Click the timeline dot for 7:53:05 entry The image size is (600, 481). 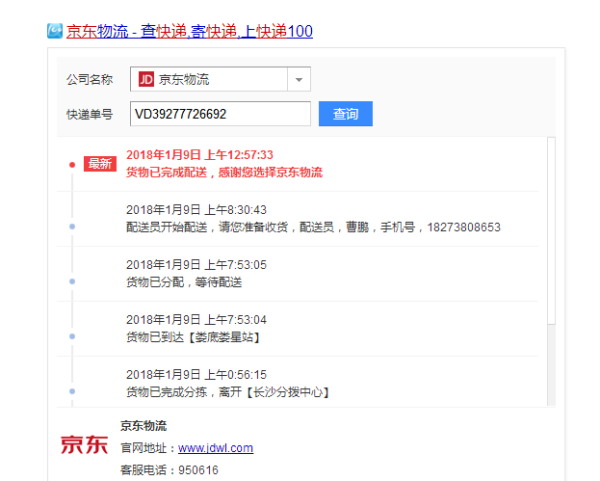coord(72,281)
